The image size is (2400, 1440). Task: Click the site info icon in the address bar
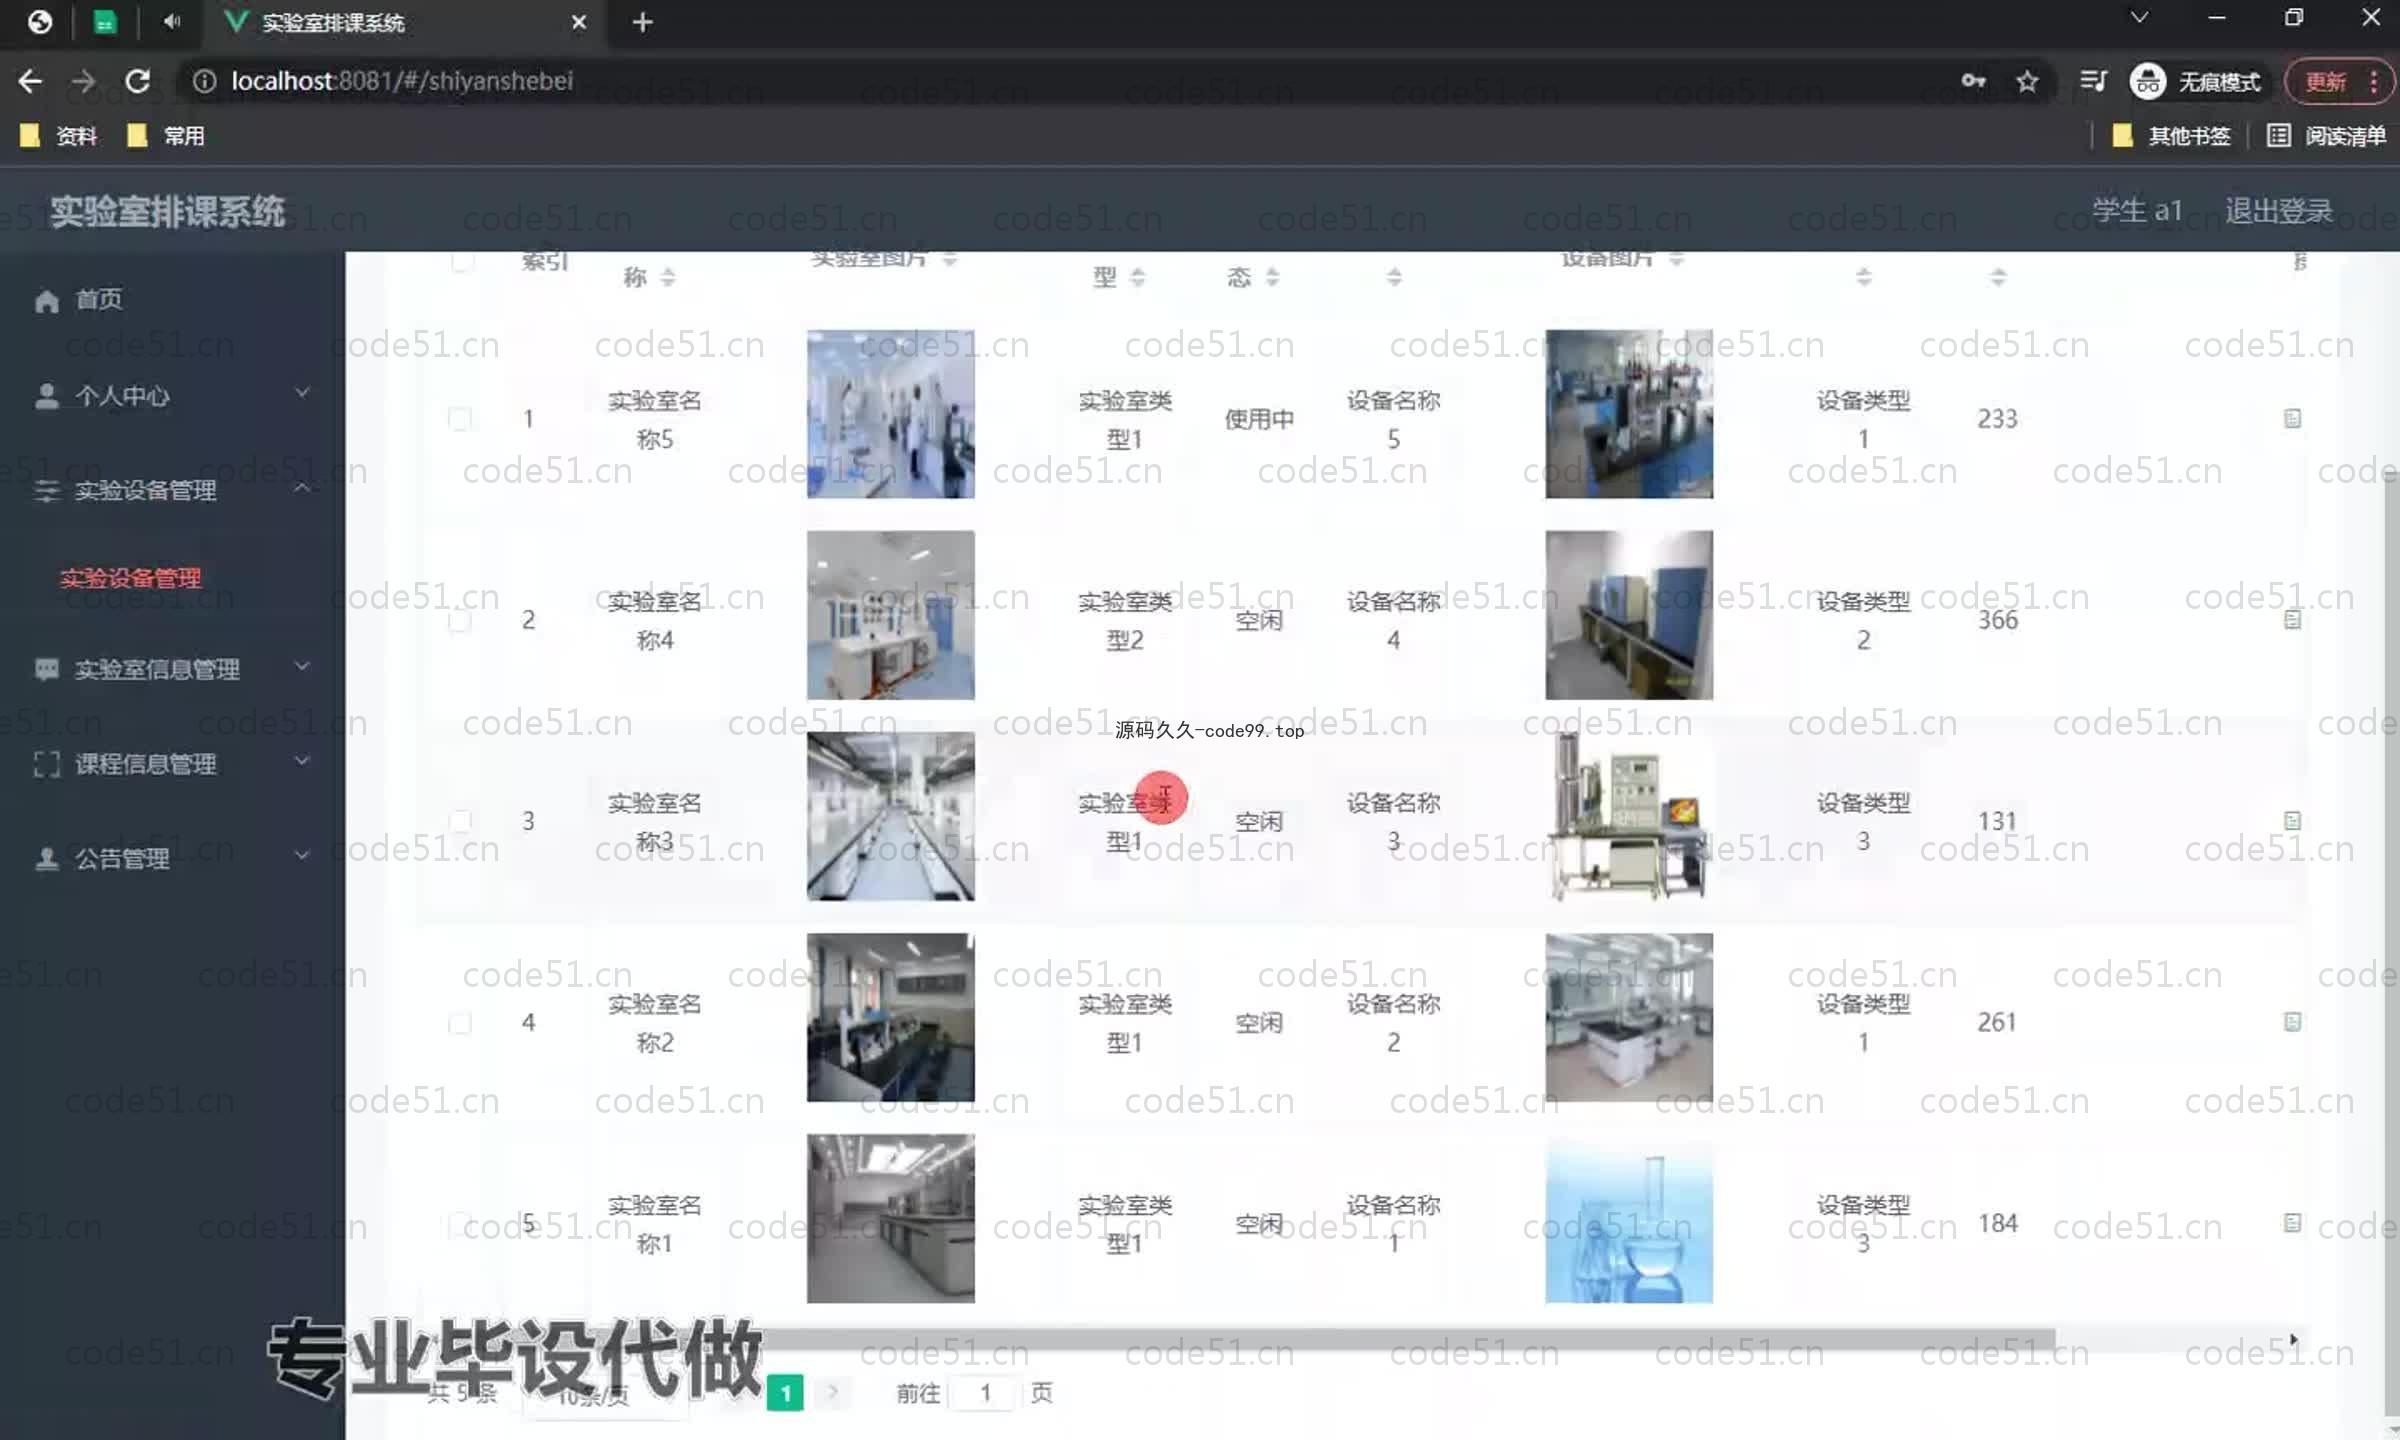click(204, 81)
